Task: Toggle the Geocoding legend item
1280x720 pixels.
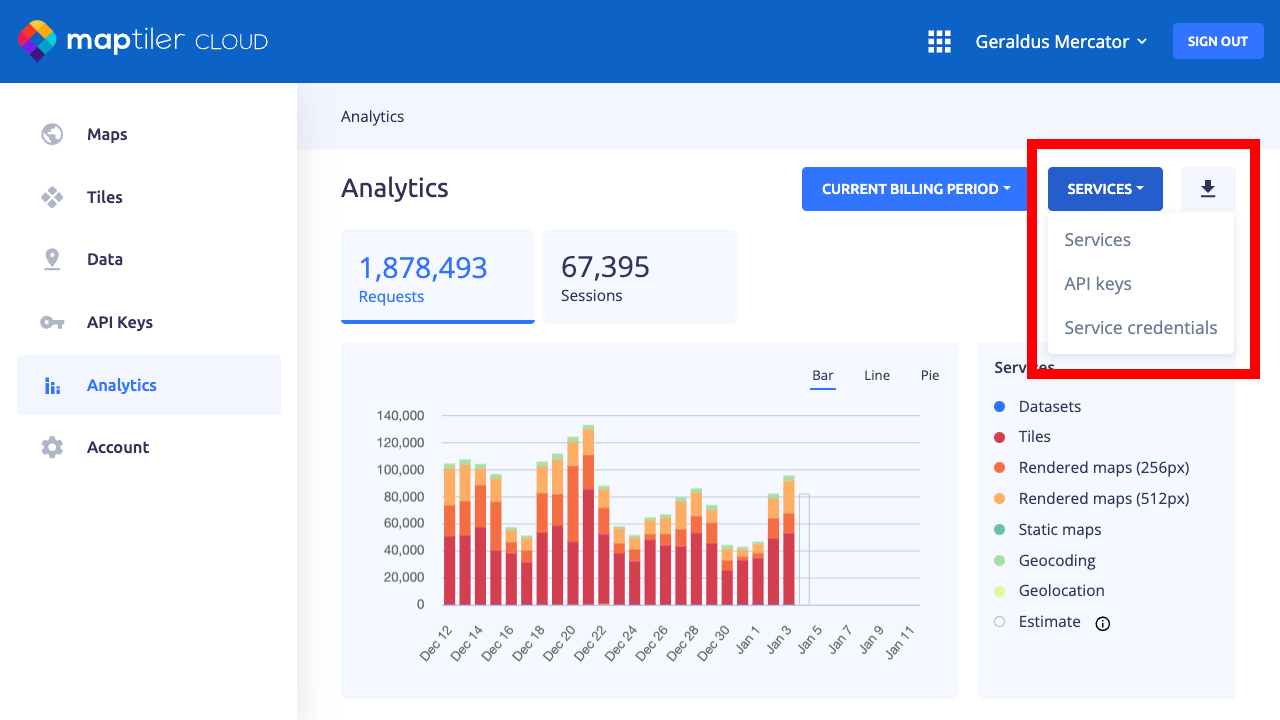Action: click(x=1056, y=560)
